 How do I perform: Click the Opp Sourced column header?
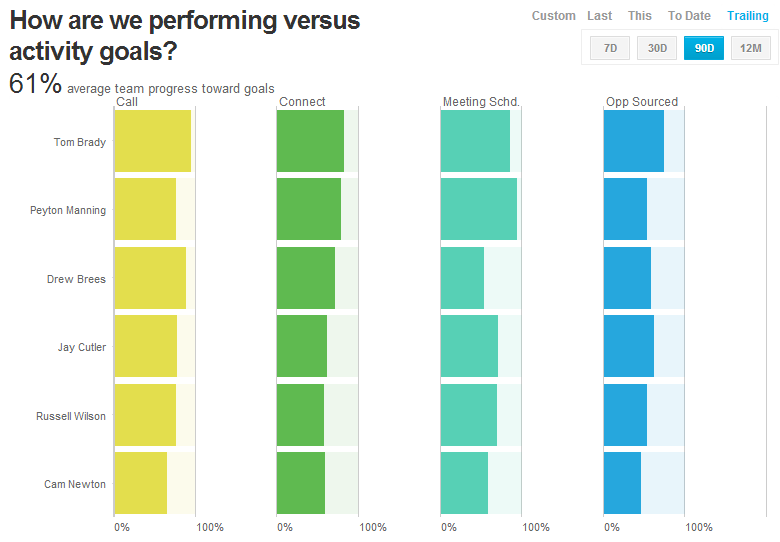(x=642, y=102)
